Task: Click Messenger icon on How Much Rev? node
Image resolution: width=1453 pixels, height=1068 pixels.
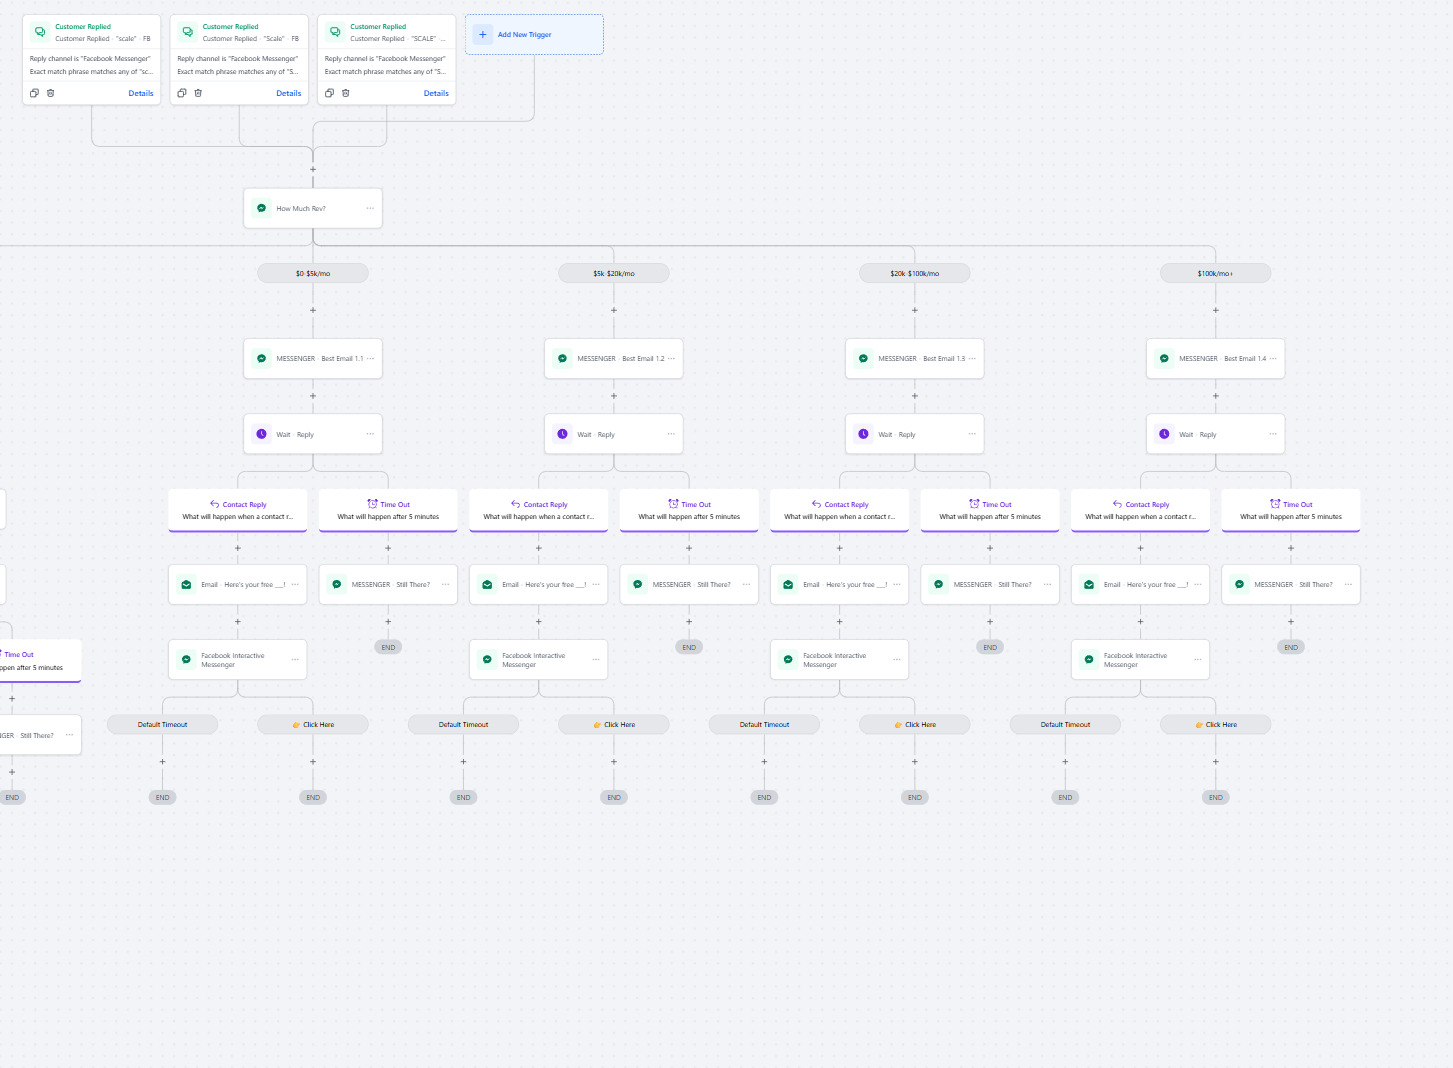Action: (x=262, y=209)
